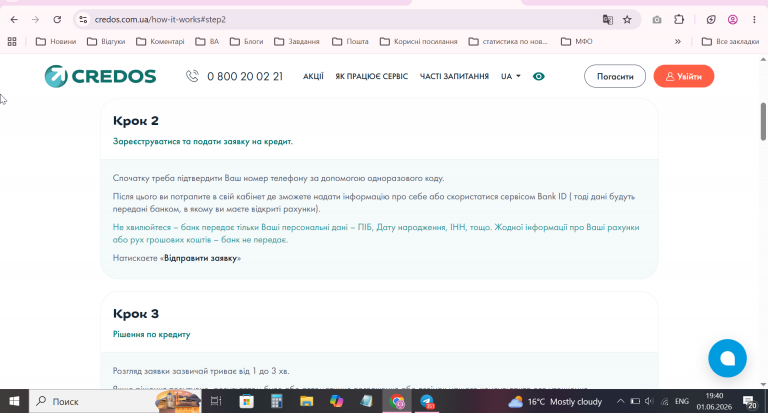Open the Chrome three-dot menu
The image size is (768, 413).
(x=754, y=20)
